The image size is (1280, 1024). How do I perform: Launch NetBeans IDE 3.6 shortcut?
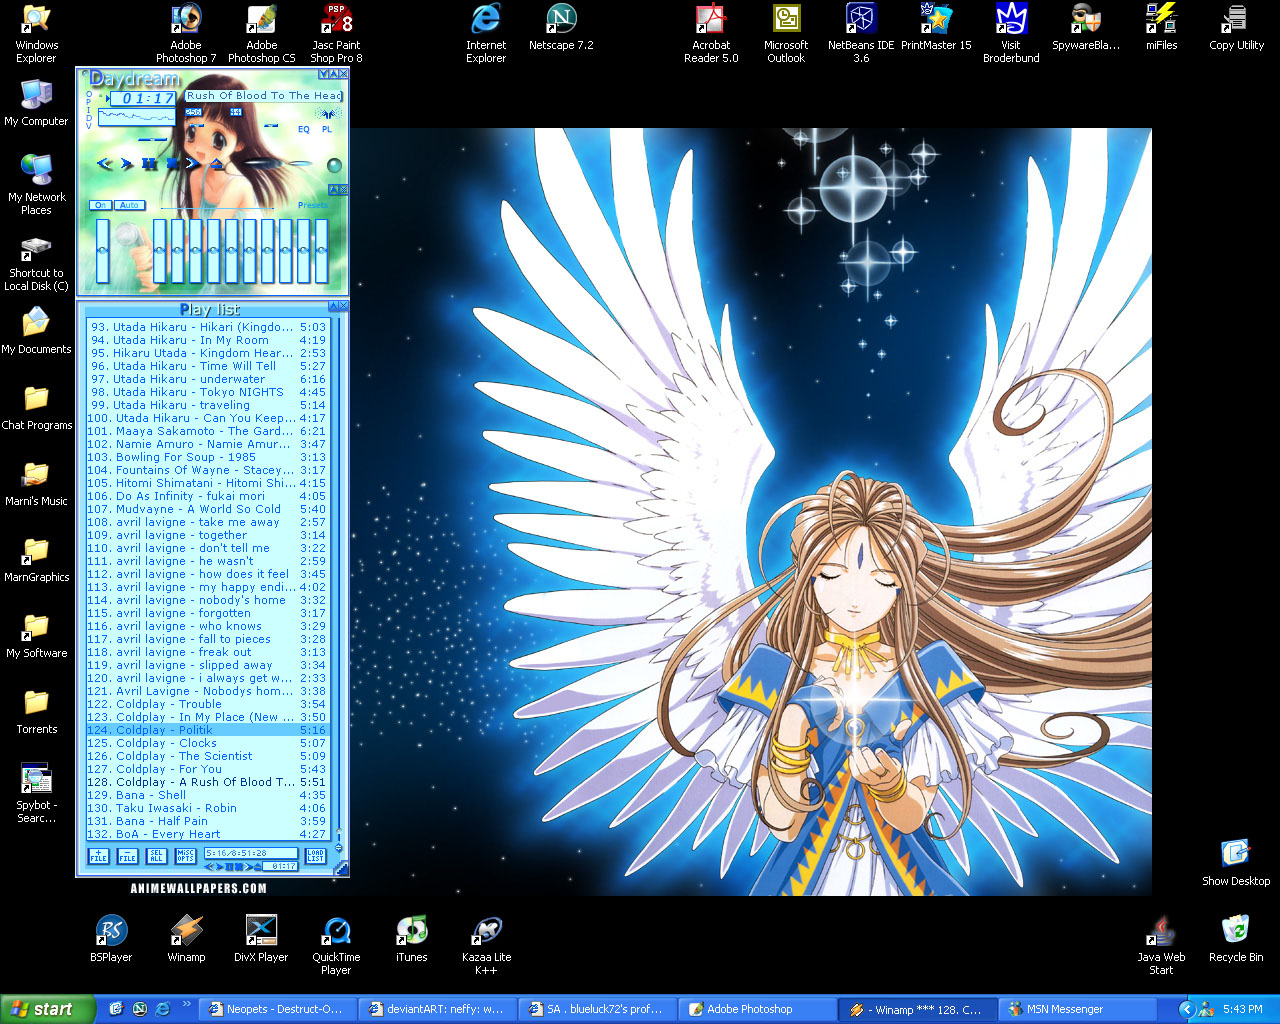click(861, 33)
